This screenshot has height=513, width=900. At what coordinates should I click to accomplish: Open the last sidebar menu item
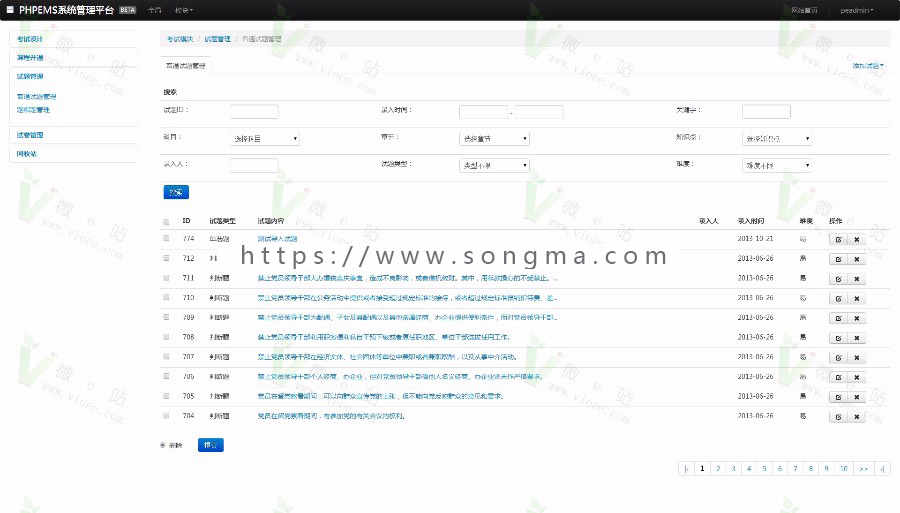[x=26, y=154]
